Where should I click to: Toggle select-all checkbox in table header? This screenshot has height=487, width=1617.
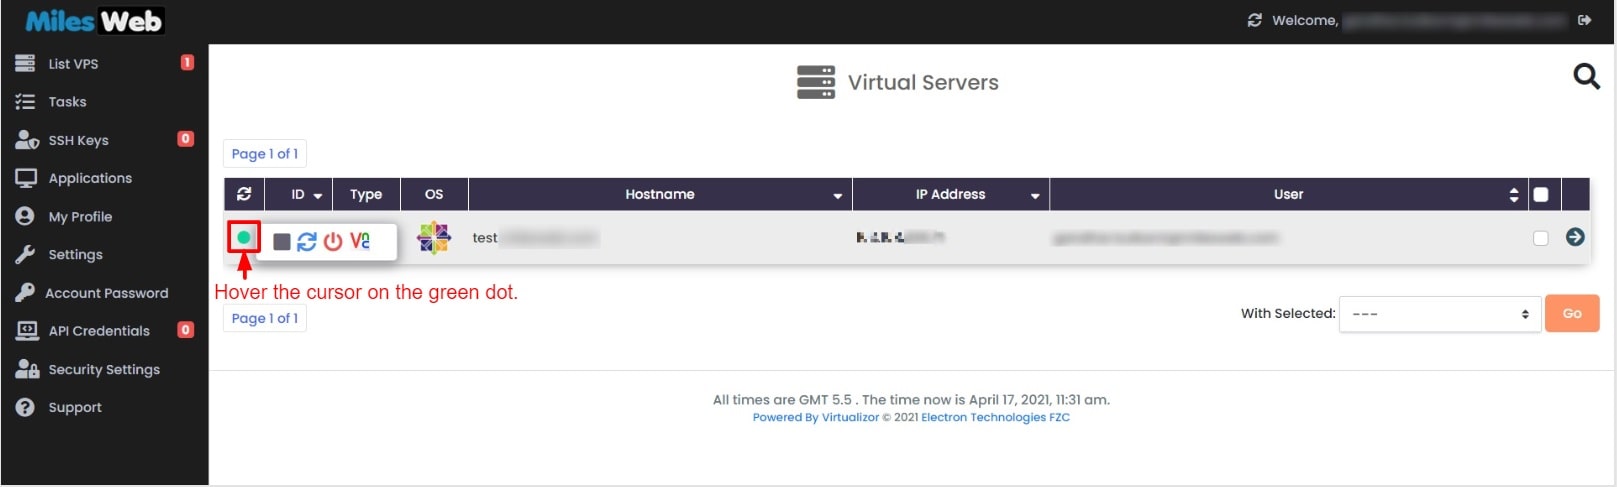1541,195
